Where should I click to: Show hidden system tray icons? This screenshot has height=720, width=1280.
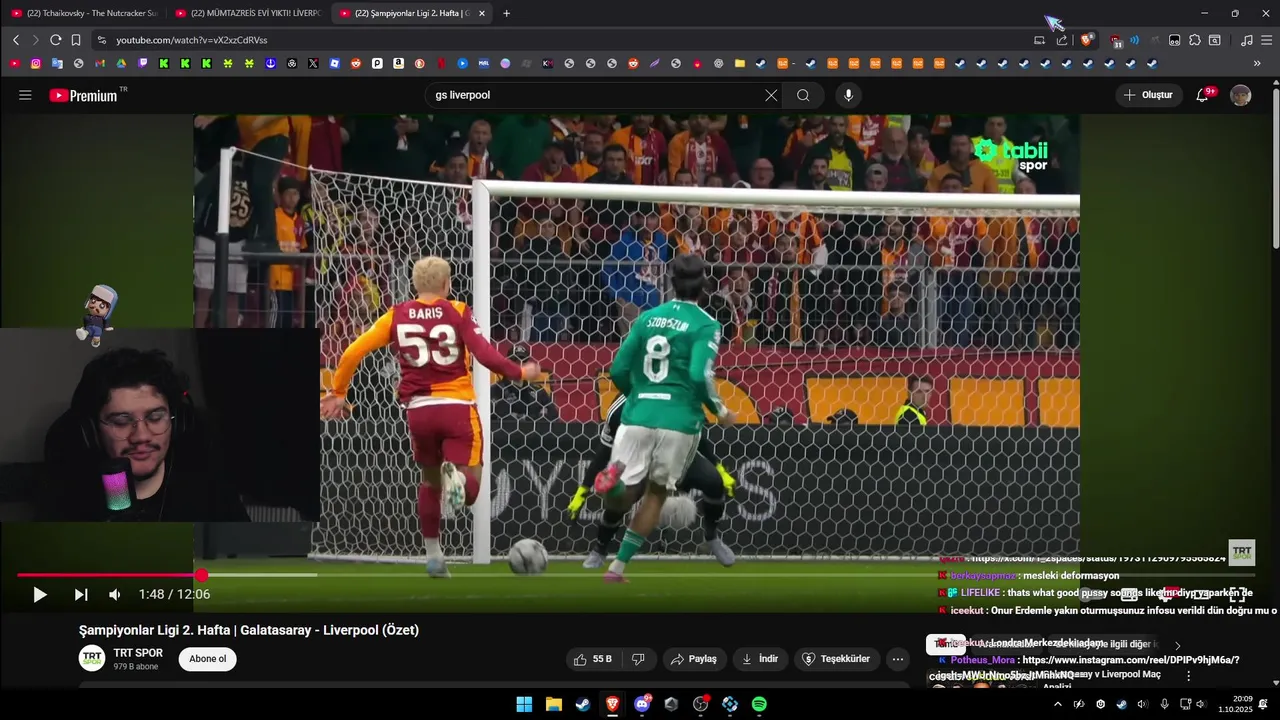tap(1058, 704)
